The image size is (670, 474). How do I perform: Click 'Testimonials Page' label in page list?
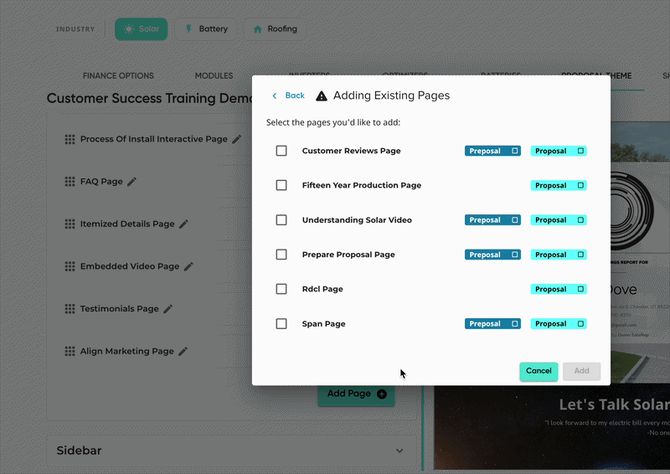(119, 309)
